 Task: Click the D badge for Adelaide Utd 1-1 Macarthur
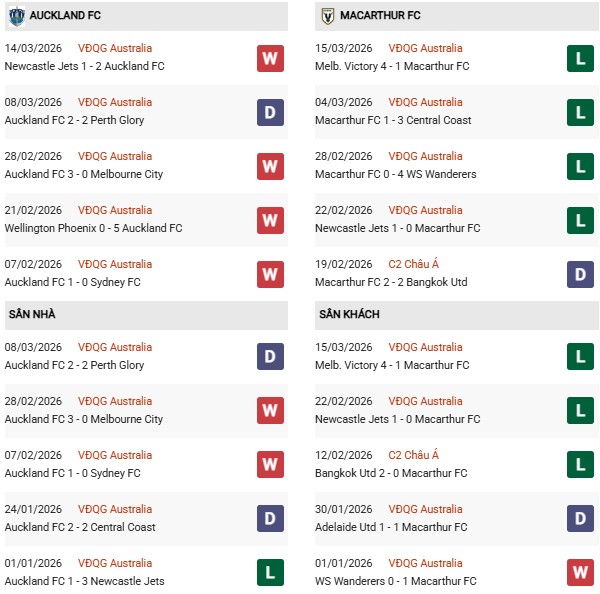click(580, 519)
